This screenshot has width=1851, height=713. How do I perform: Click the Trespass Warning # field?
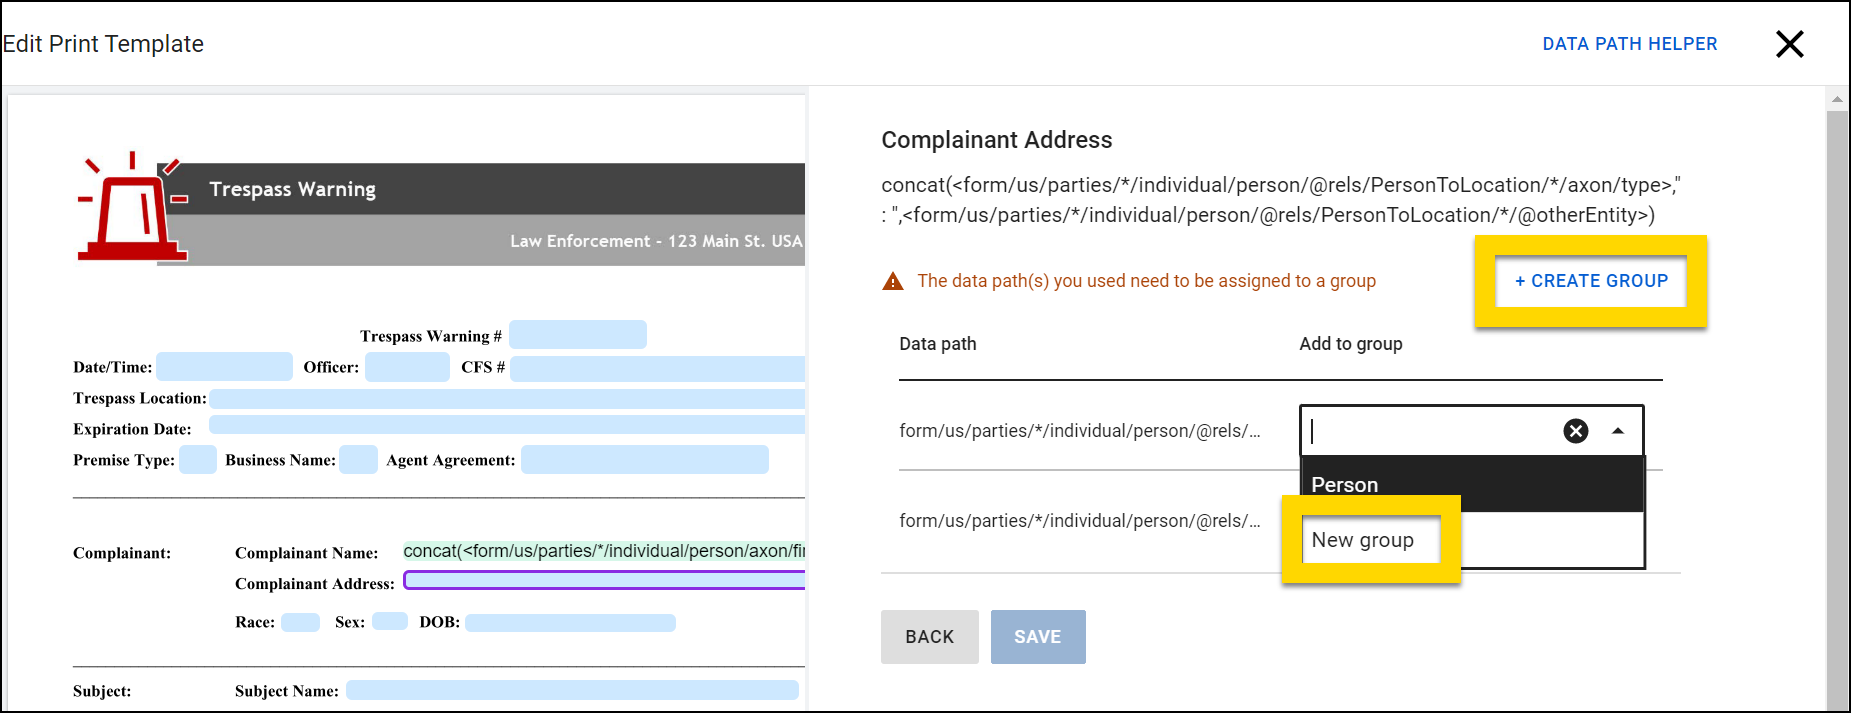tap(577, 335)
